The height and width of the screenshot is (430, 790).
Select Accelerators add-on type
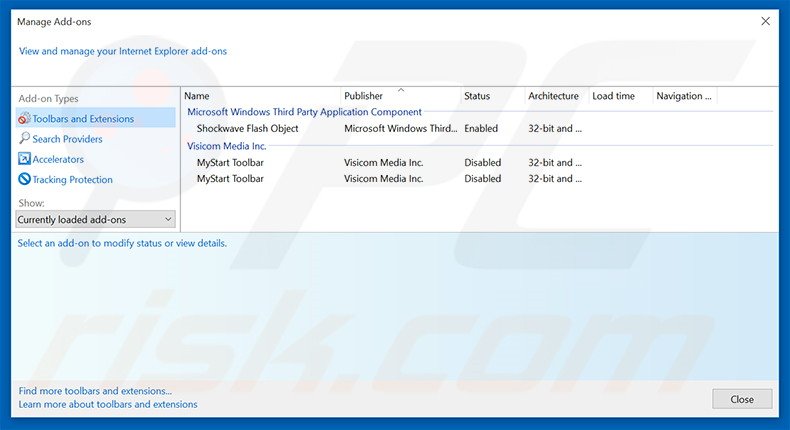coord(58,159)
